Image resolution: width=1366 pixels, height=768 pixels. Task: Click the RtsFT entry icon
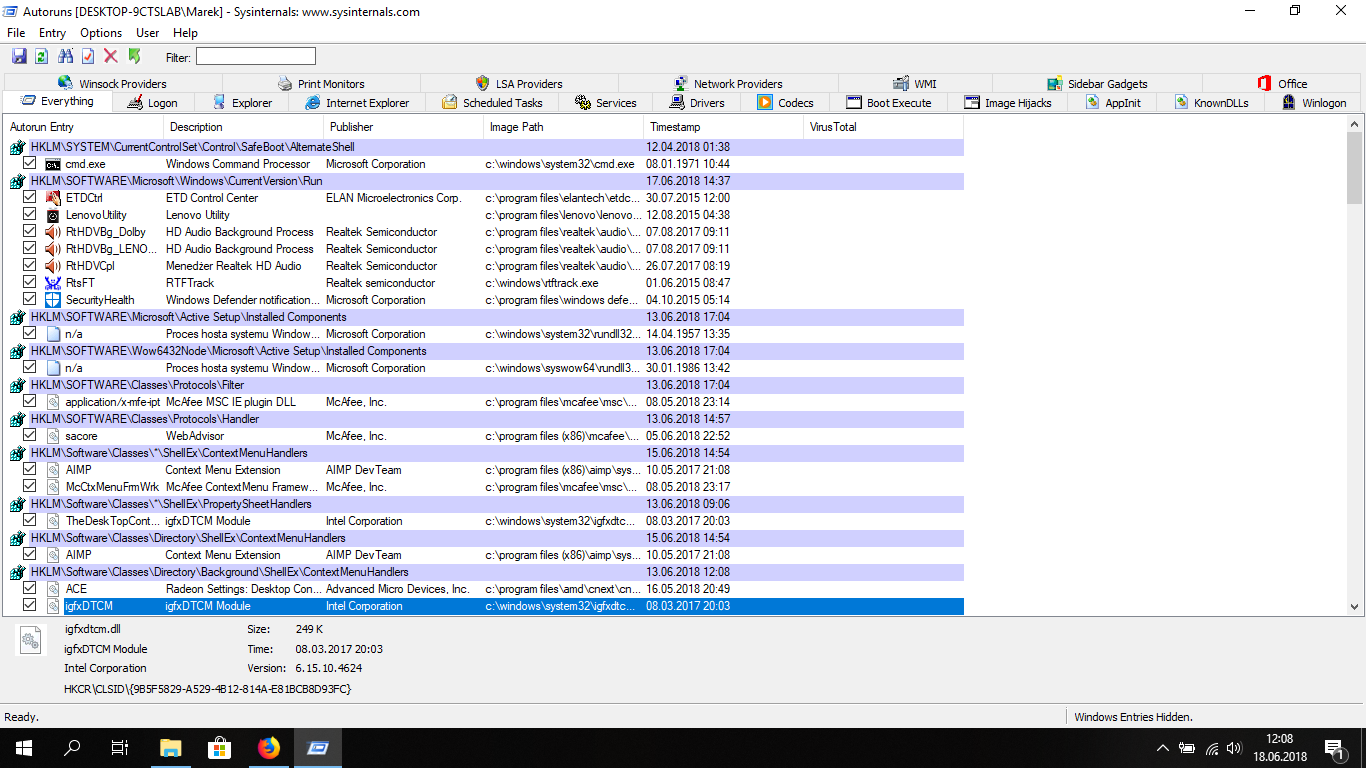click(x=53, y=283)
